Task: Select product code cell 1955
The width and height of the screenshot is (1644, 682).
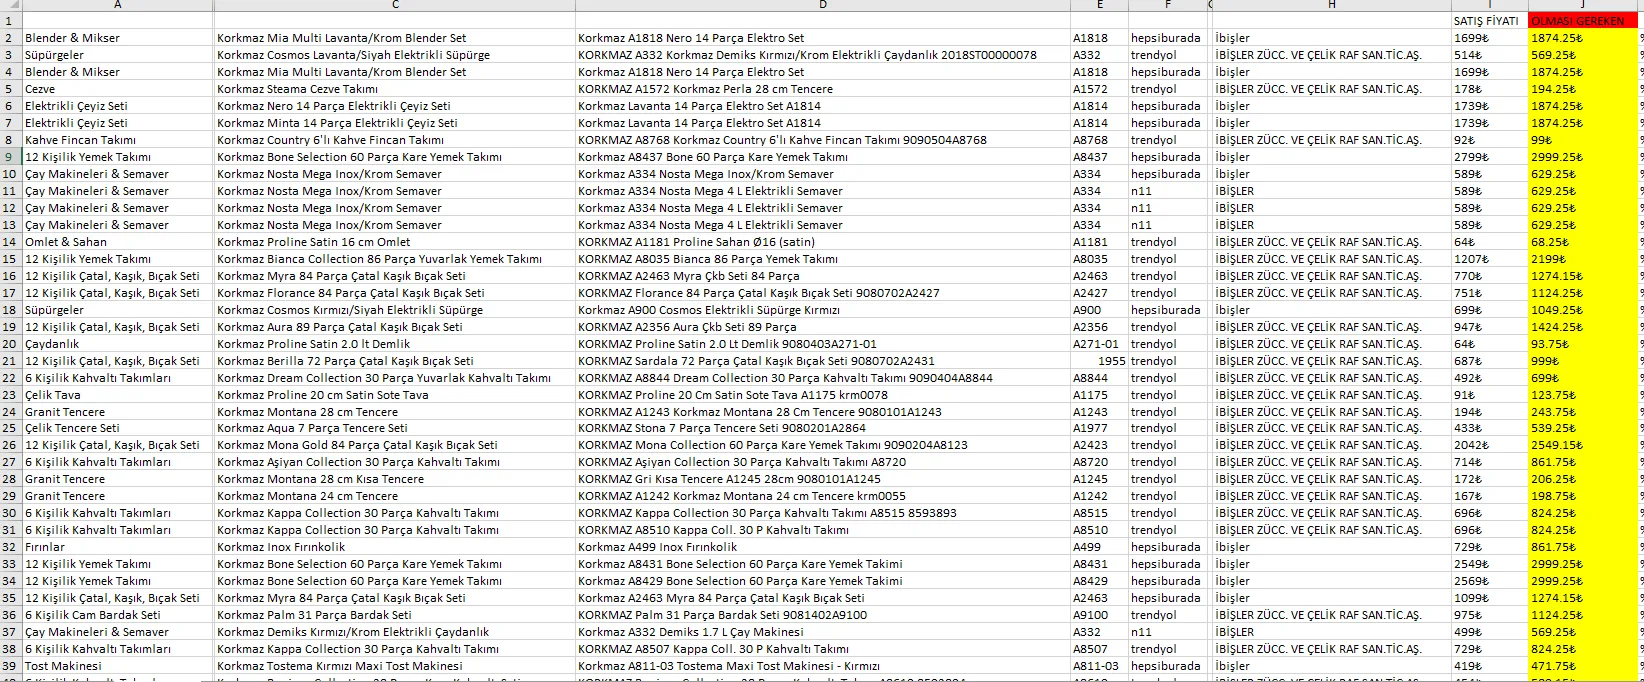Action: [x=1099, y=361]
